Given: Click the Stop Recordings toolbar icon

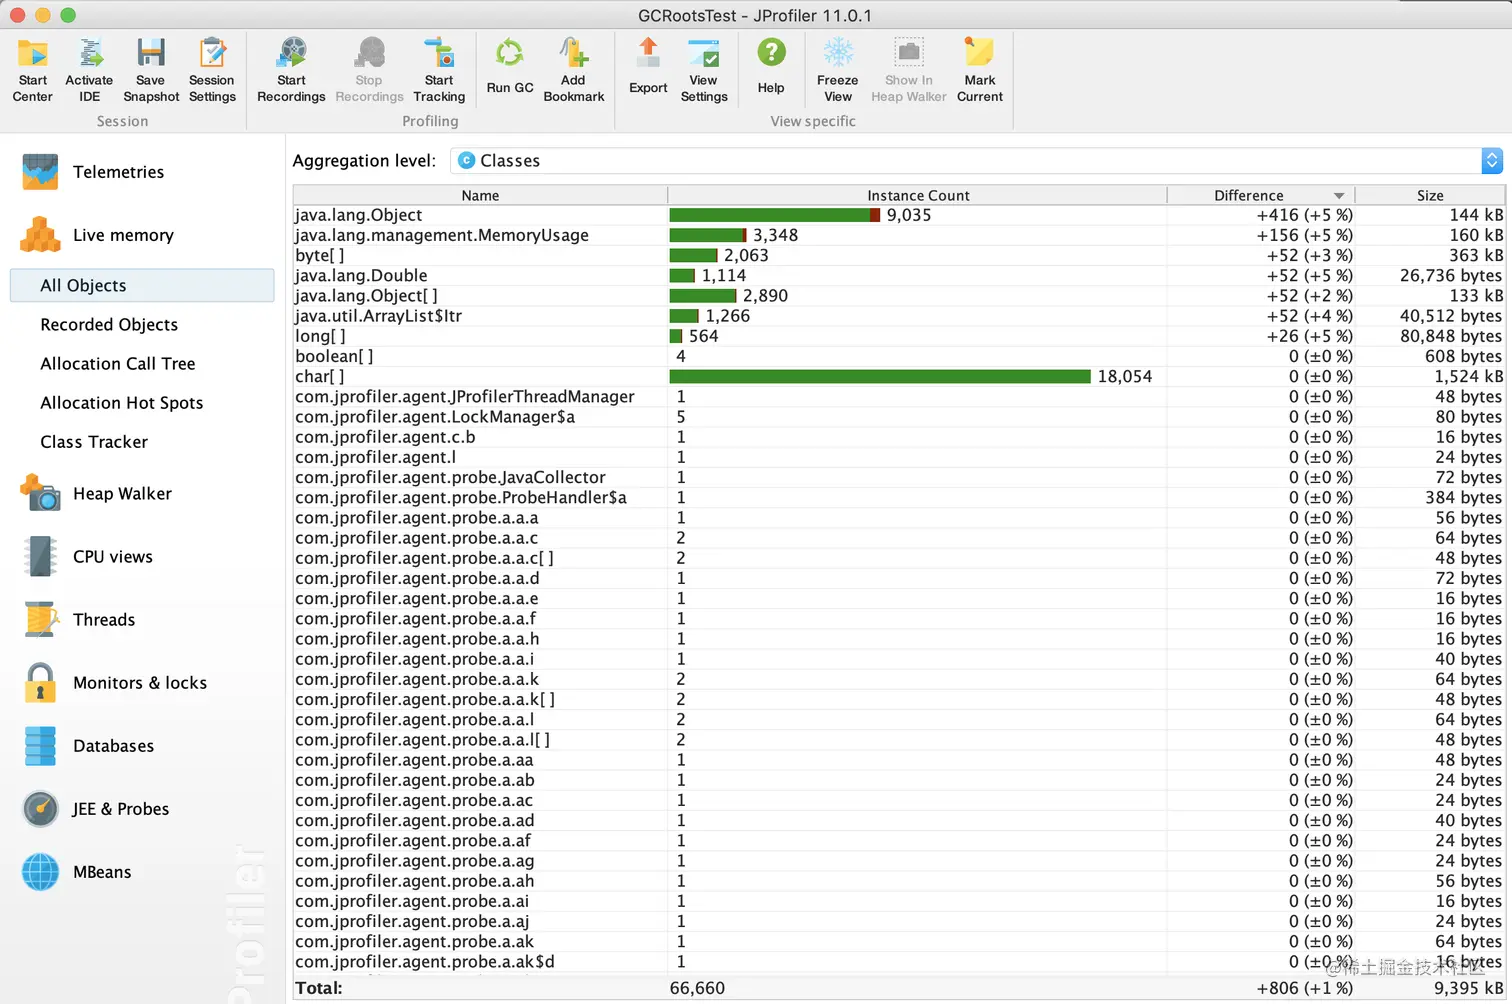Looking at the screenshot, I should tap(369, 69).
